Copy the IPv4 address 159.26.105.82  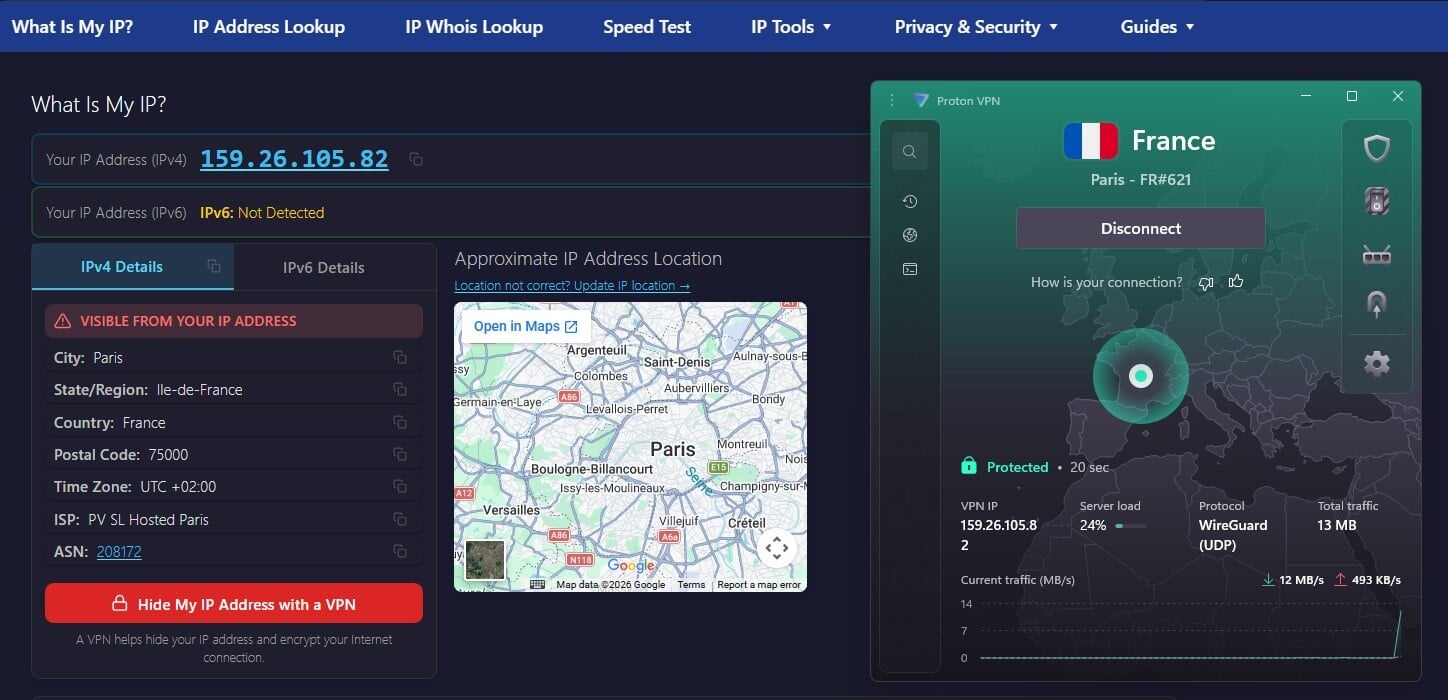(416, 159)
